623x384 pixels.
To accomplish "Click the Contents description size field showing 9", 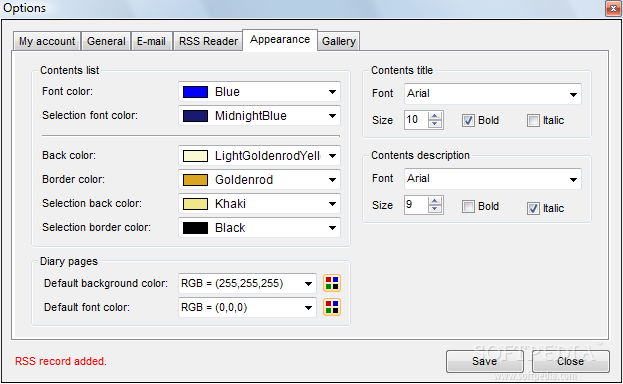I will click(416, 205).
